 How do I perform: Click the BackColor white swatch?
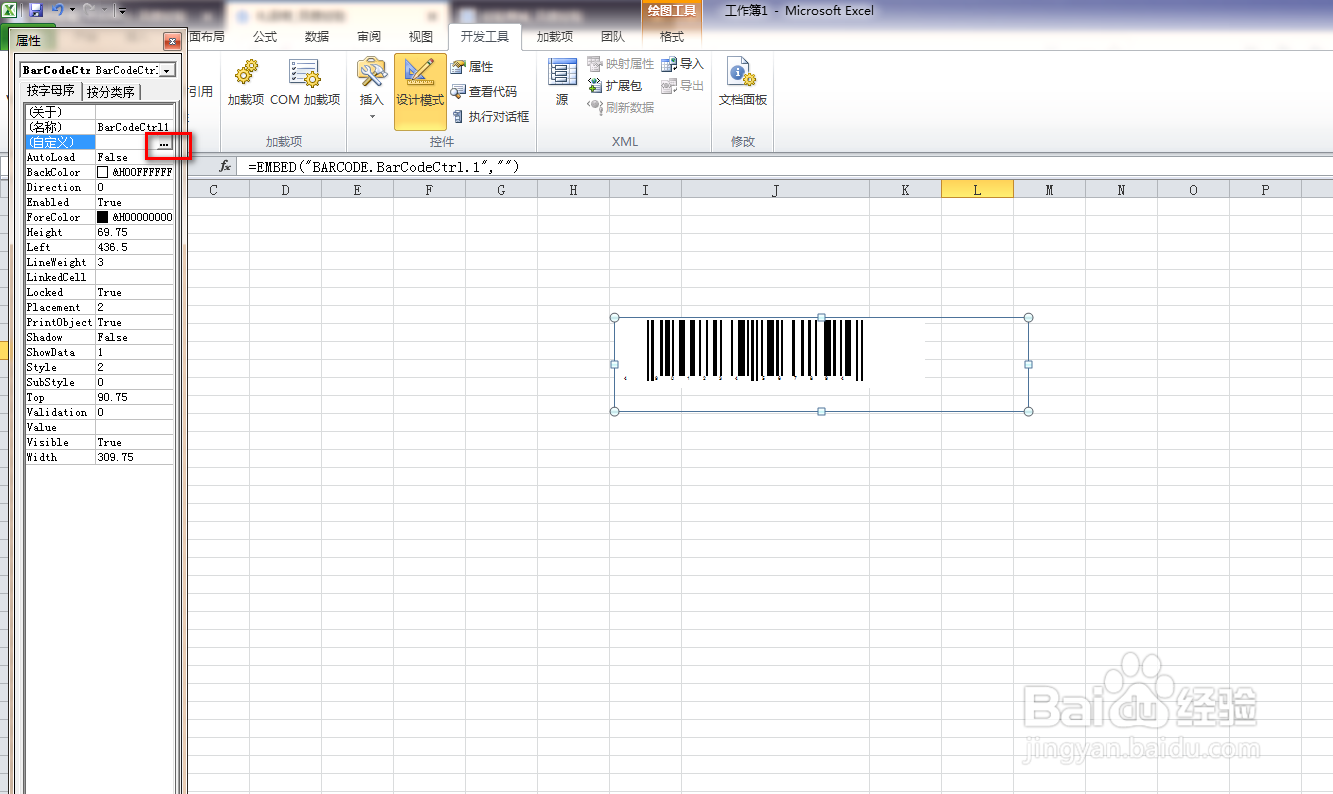click(x=102, y=172)
